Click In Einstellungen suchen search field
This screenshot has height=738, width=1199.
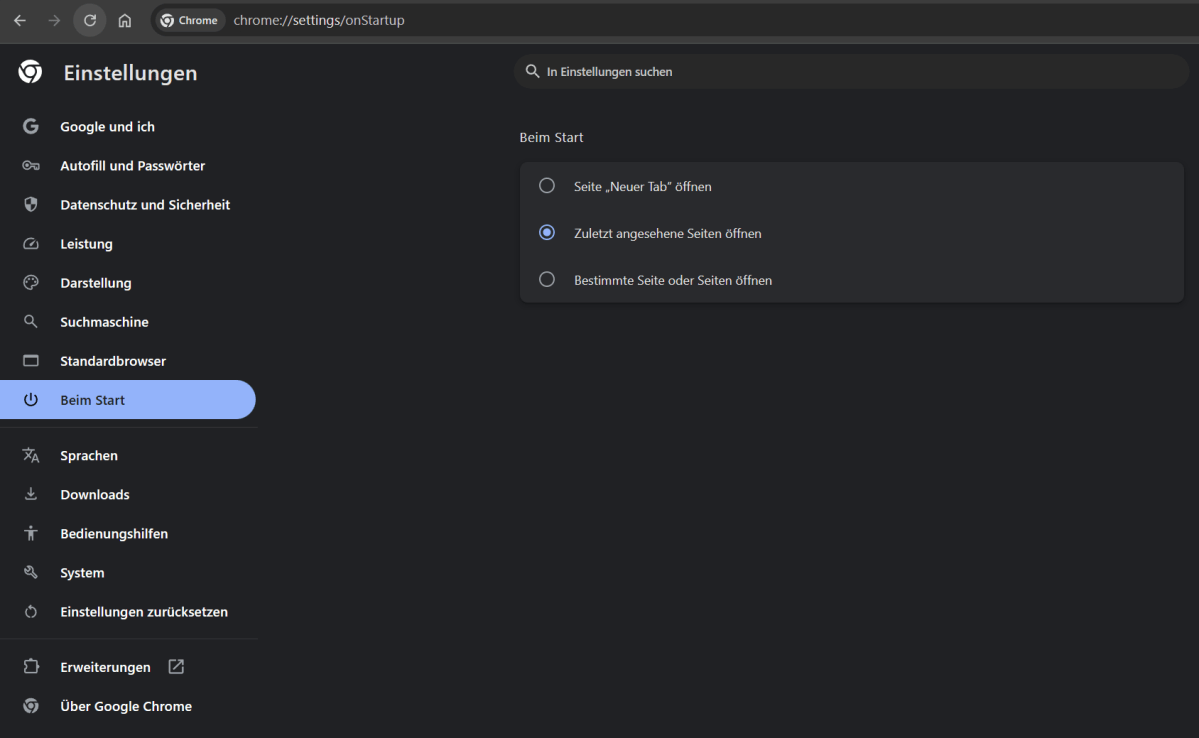pos(851,71)
